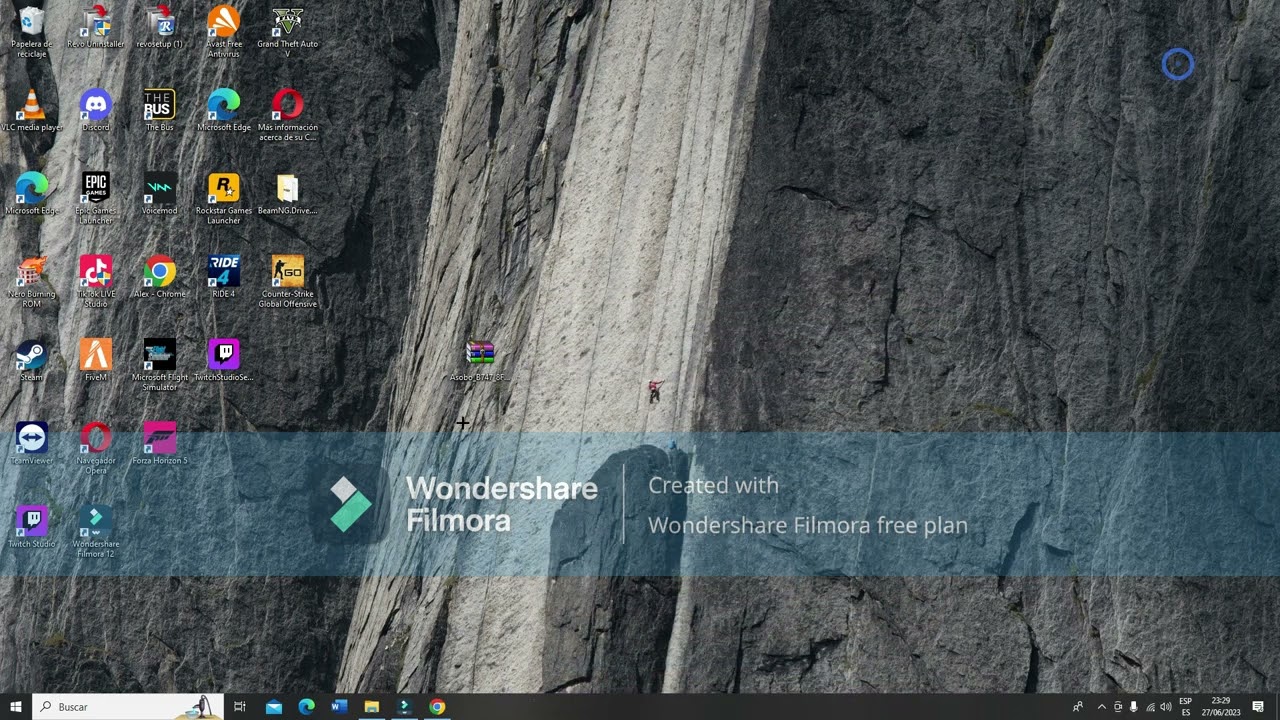1280x720 pixels.
Task: Select the RIDE 4 game icon
Action: point(224,277)
